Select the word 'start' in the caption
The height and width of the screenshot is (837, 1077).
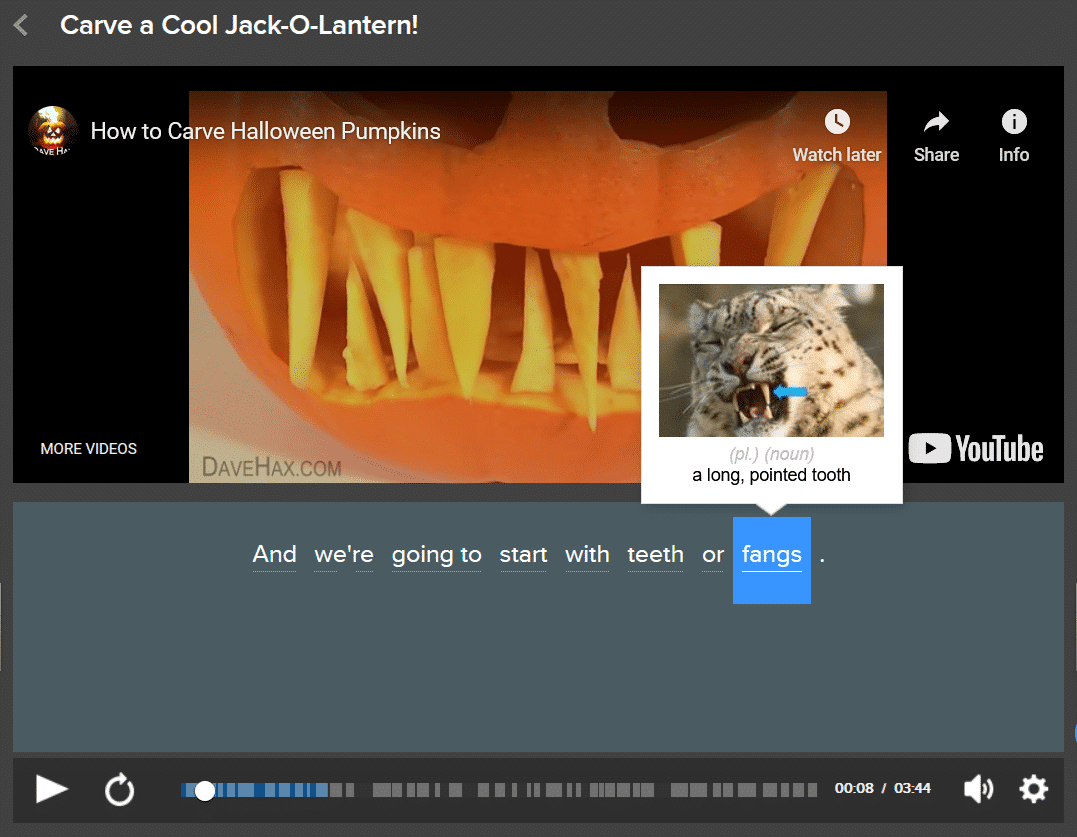(x=523, y=555)
